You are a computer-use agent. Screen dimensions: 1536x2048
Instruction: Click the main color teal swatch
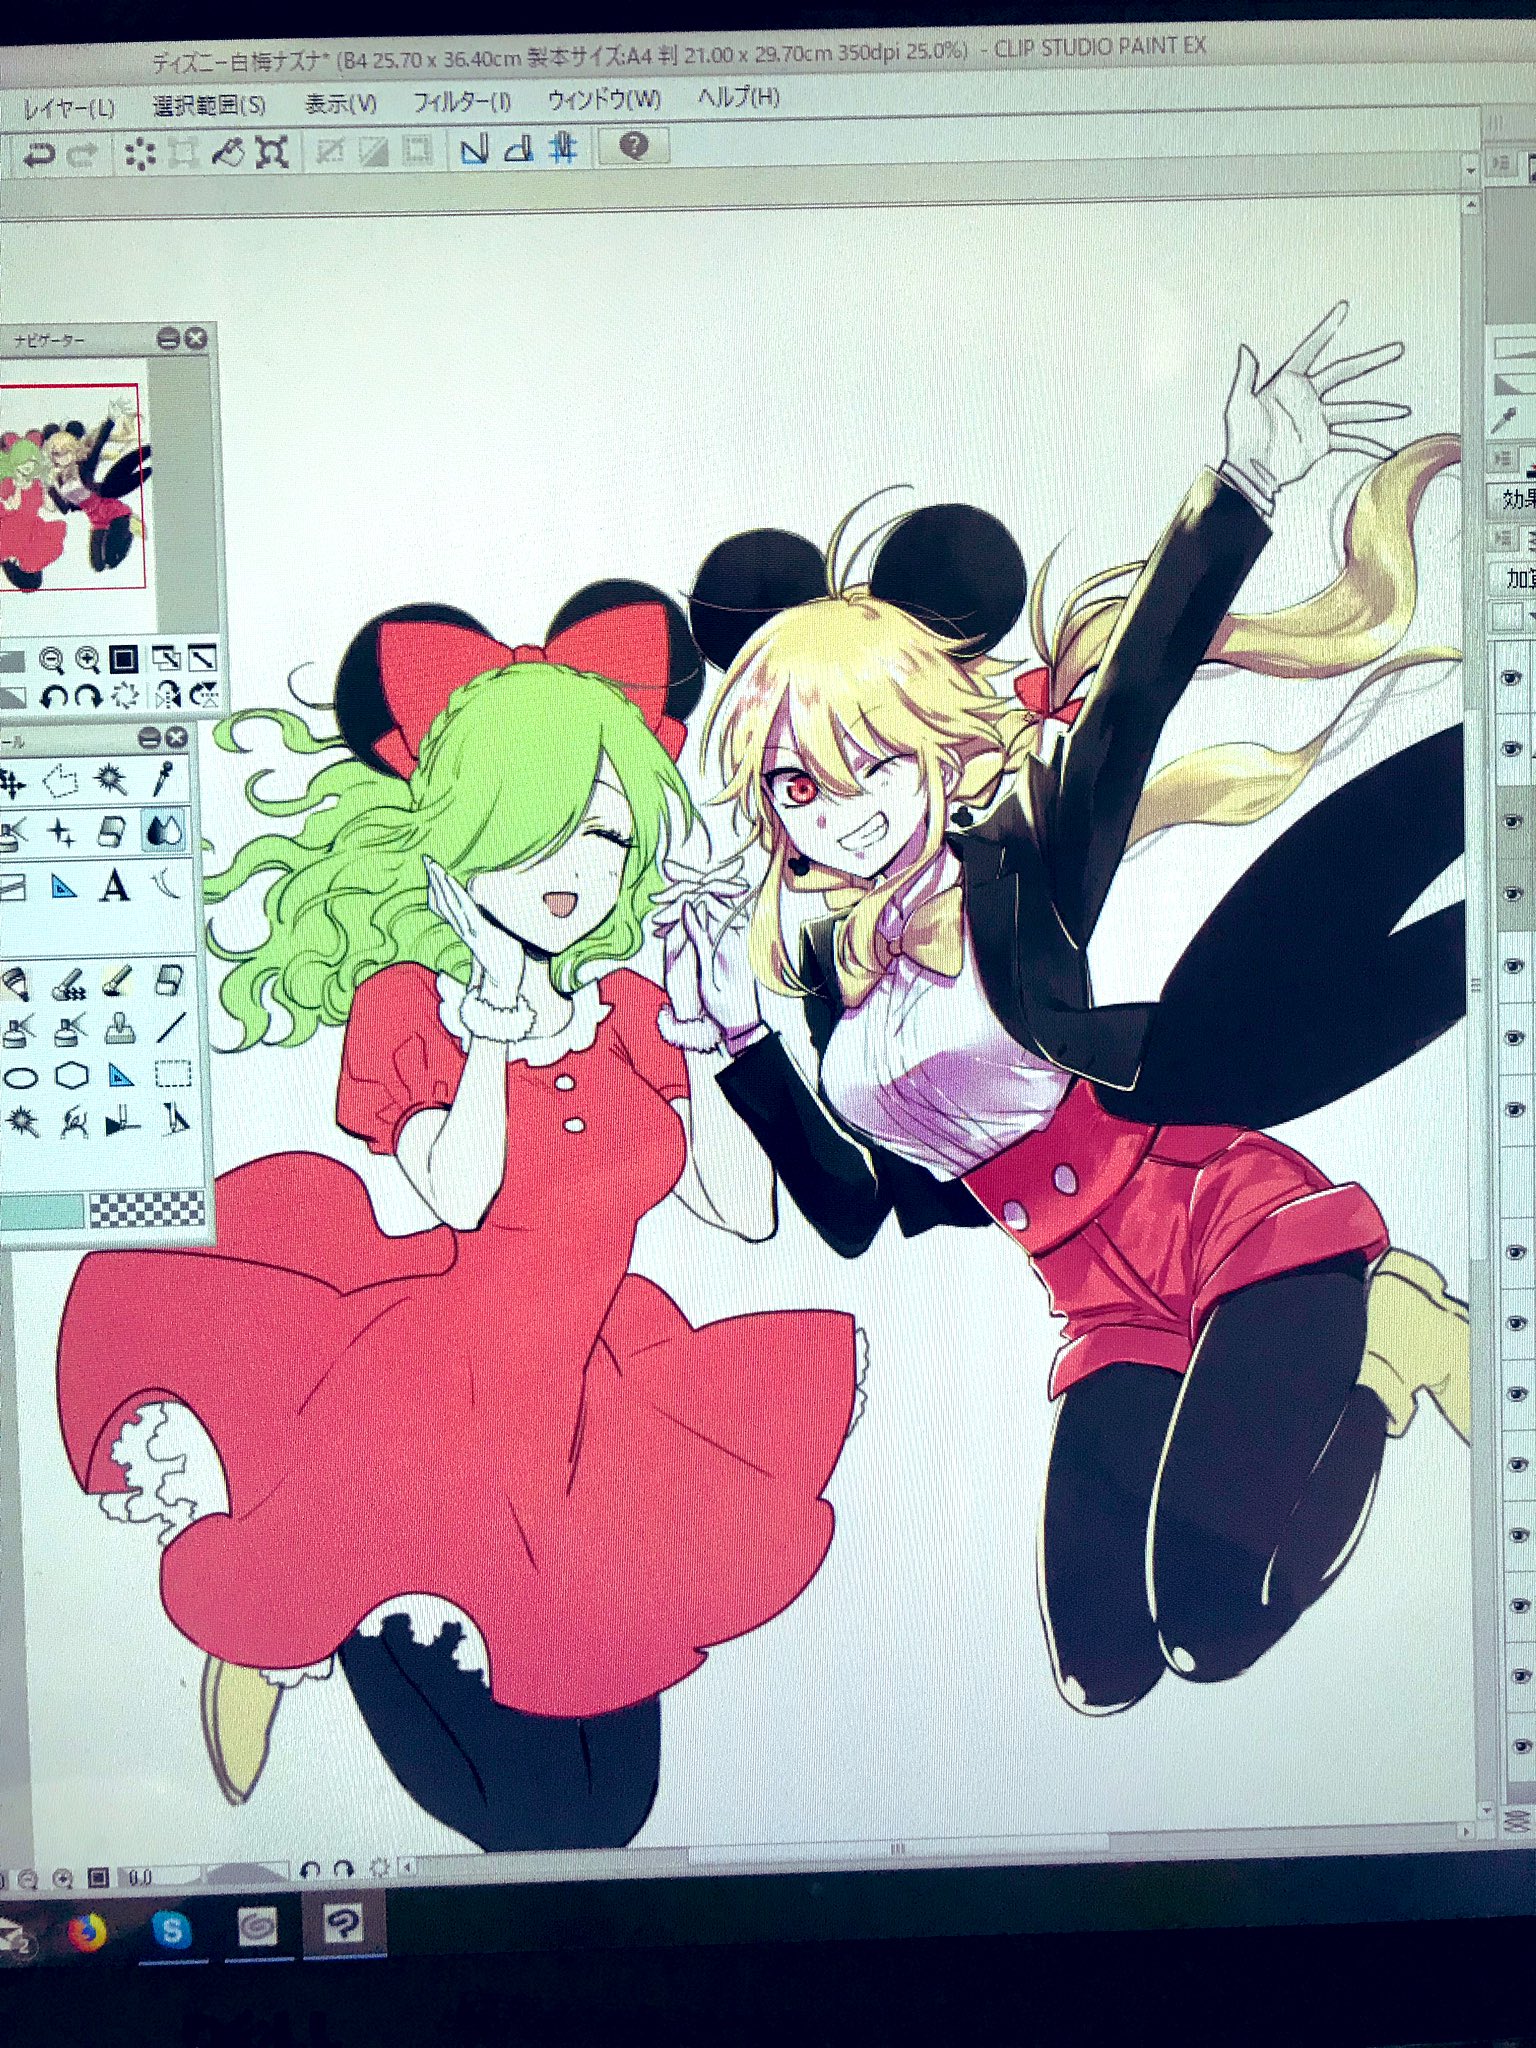pos(41,1212)
